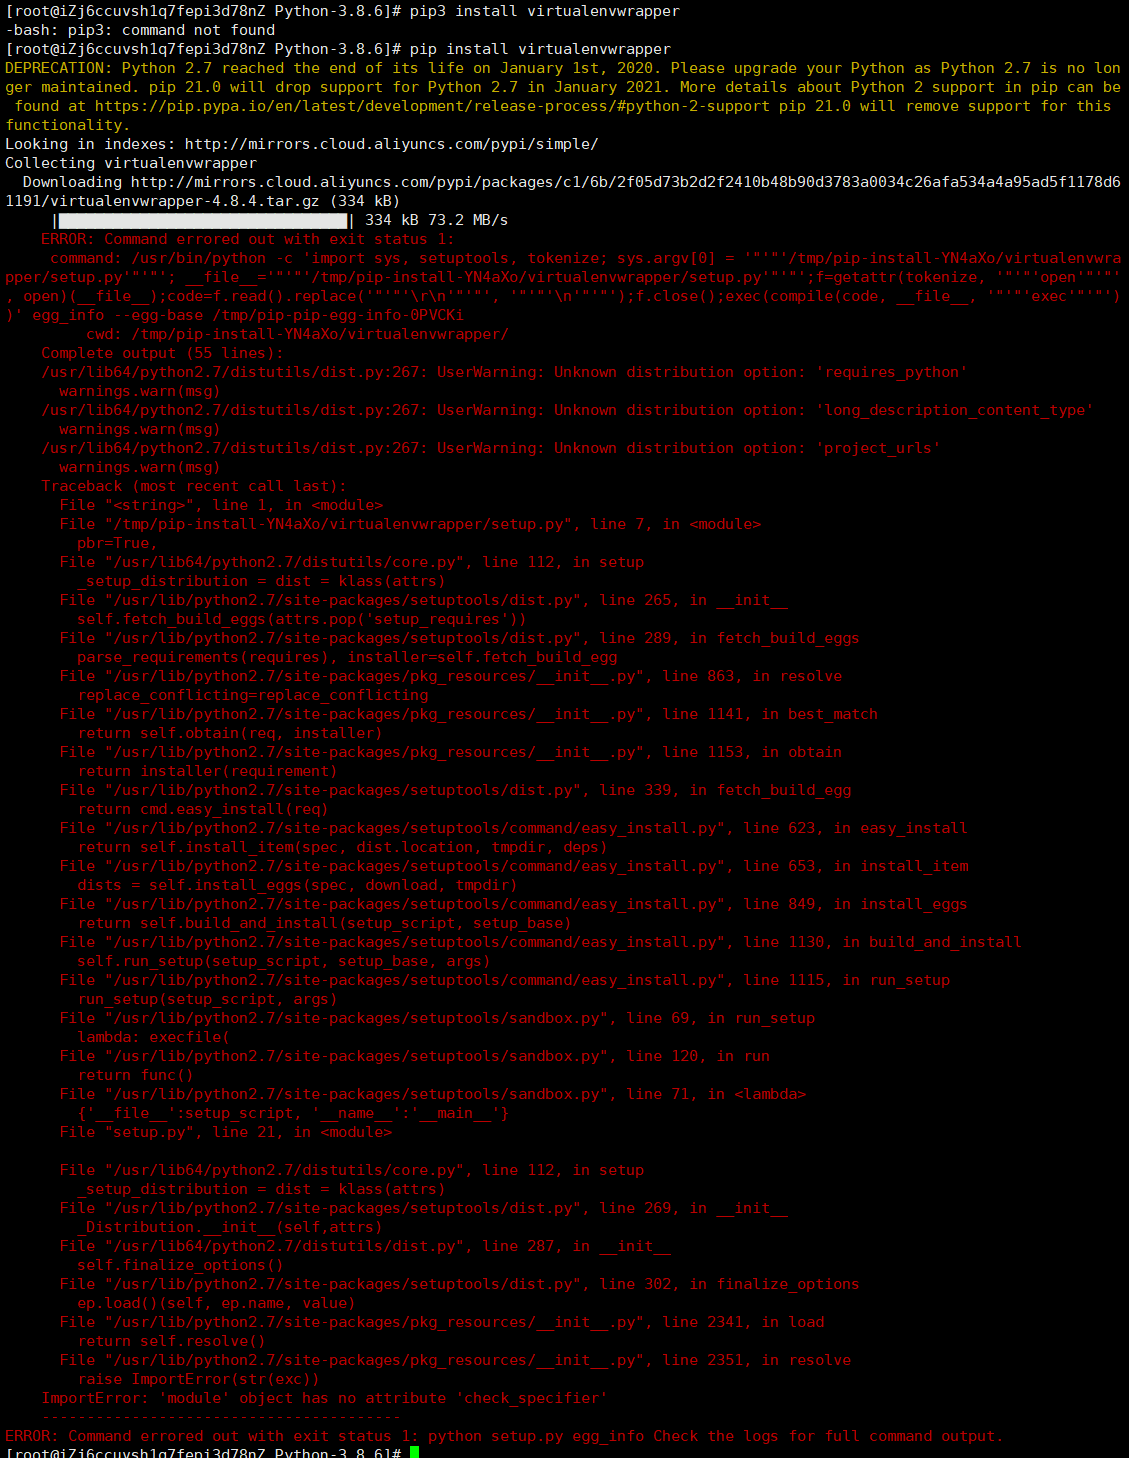
Task: Click the mirrors.cloud.aliyuncs.com/pypi/simple/ index URL
Action: [391, 144]
